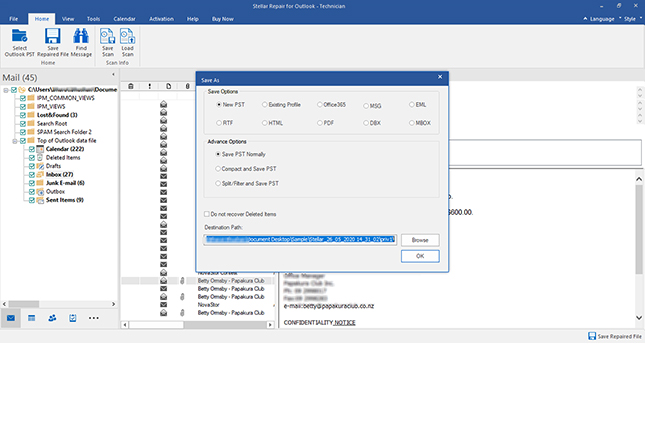The height and width of the screenshot is (421, 645).
Task: Uncheck the IPM_COMMON_VIEWS folder checkbox
Action: tap(23, 98)
